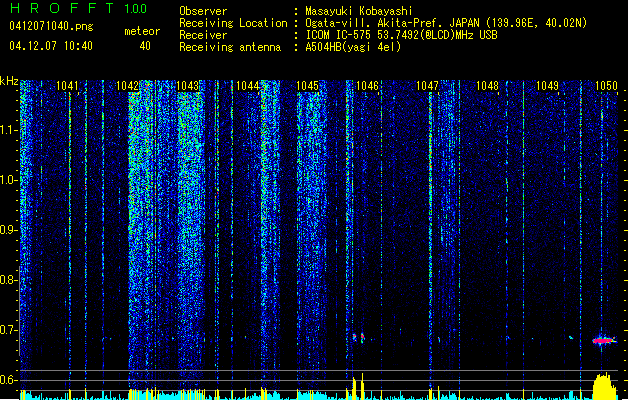Viewport: 629px width, 400px height.
Task: Click the bright magenta meteor echo near 1050
Action: pyautogui.click(x=604, y=341)
